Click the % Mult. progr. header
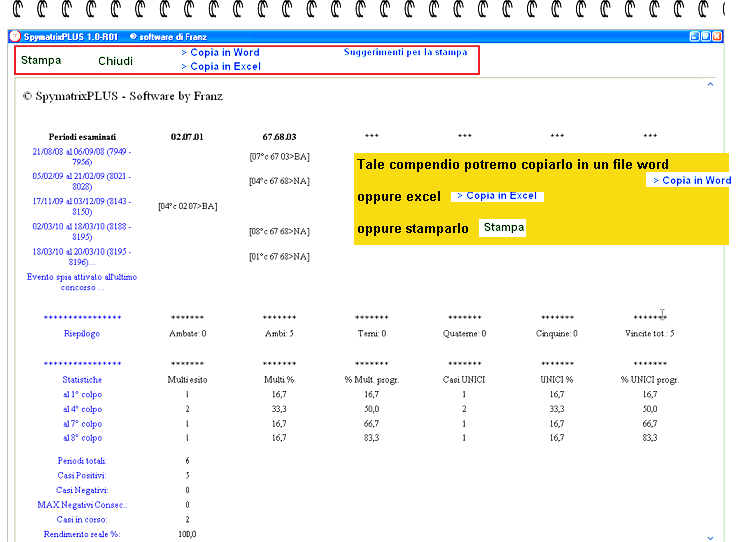 372,380
